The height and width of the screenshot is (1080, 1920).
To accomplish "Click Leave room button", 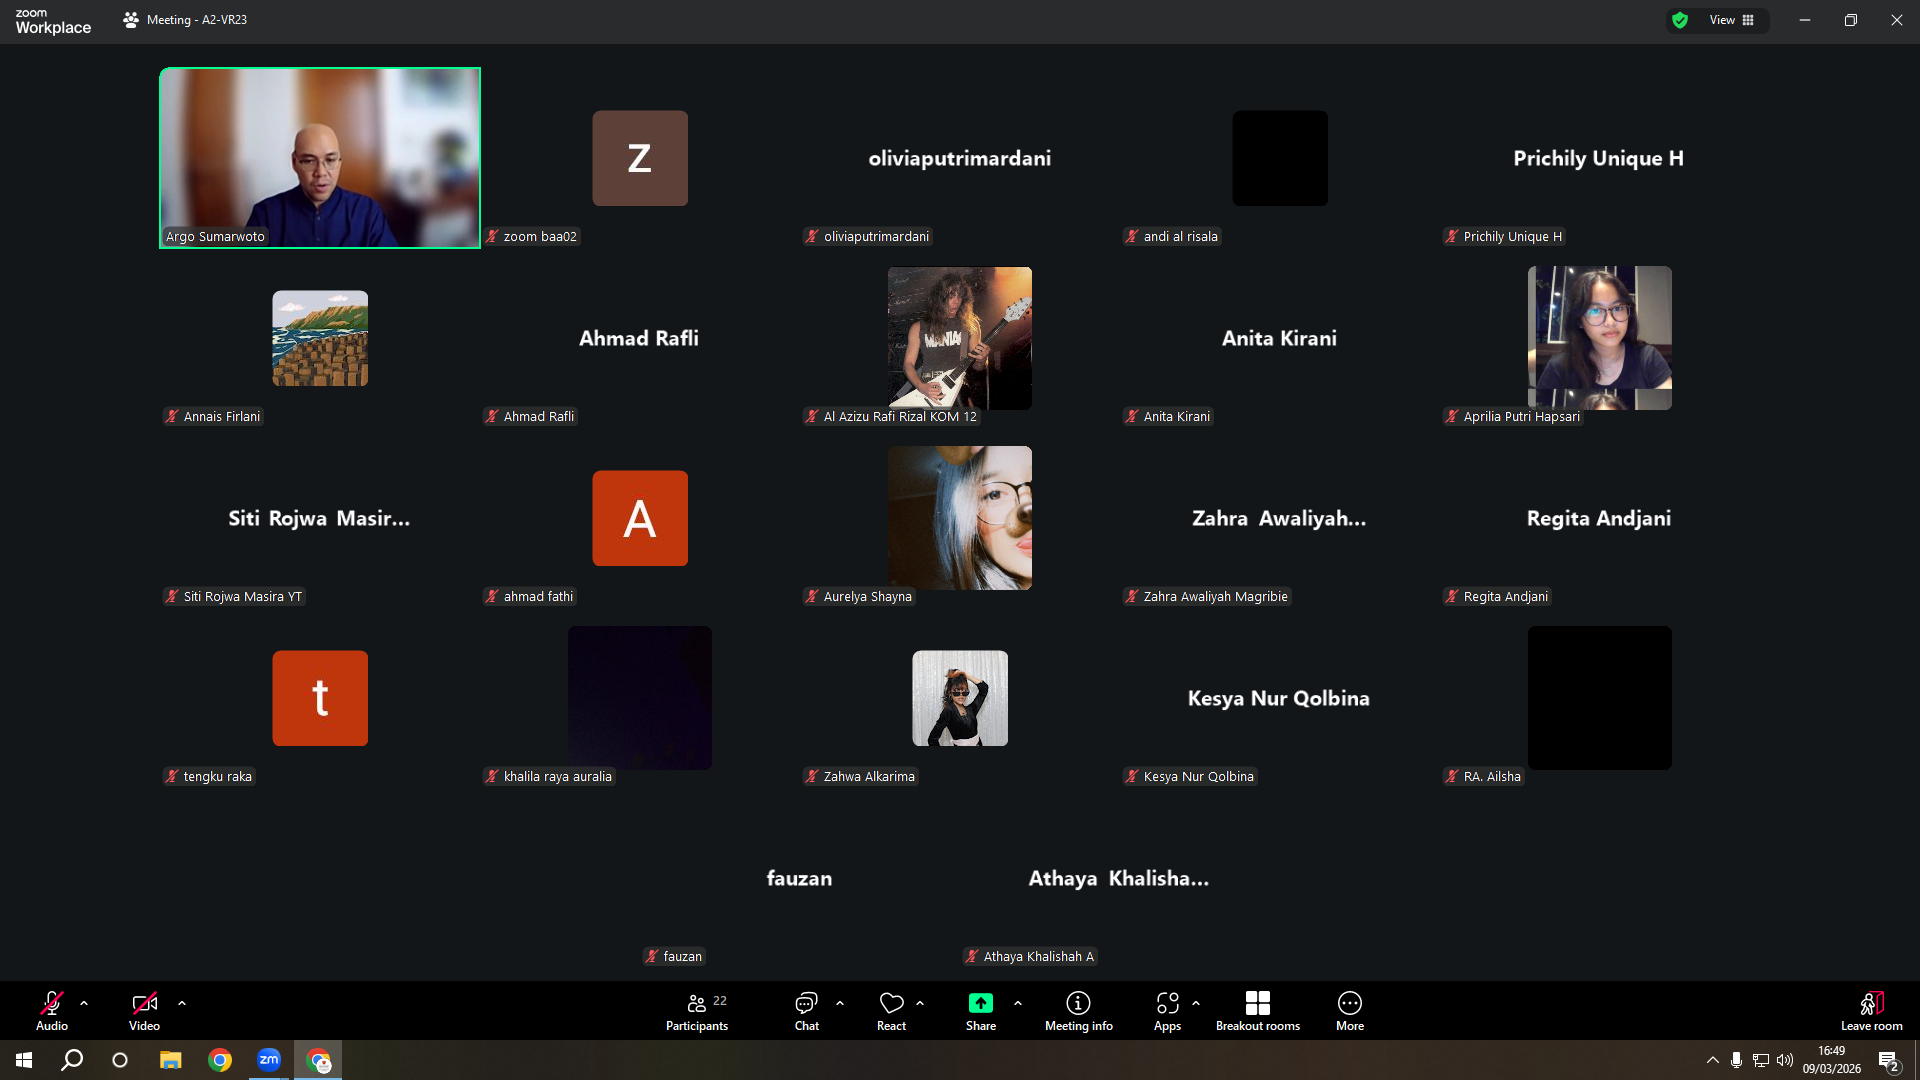I will pyautogui.click(x=1872, y=1011).
